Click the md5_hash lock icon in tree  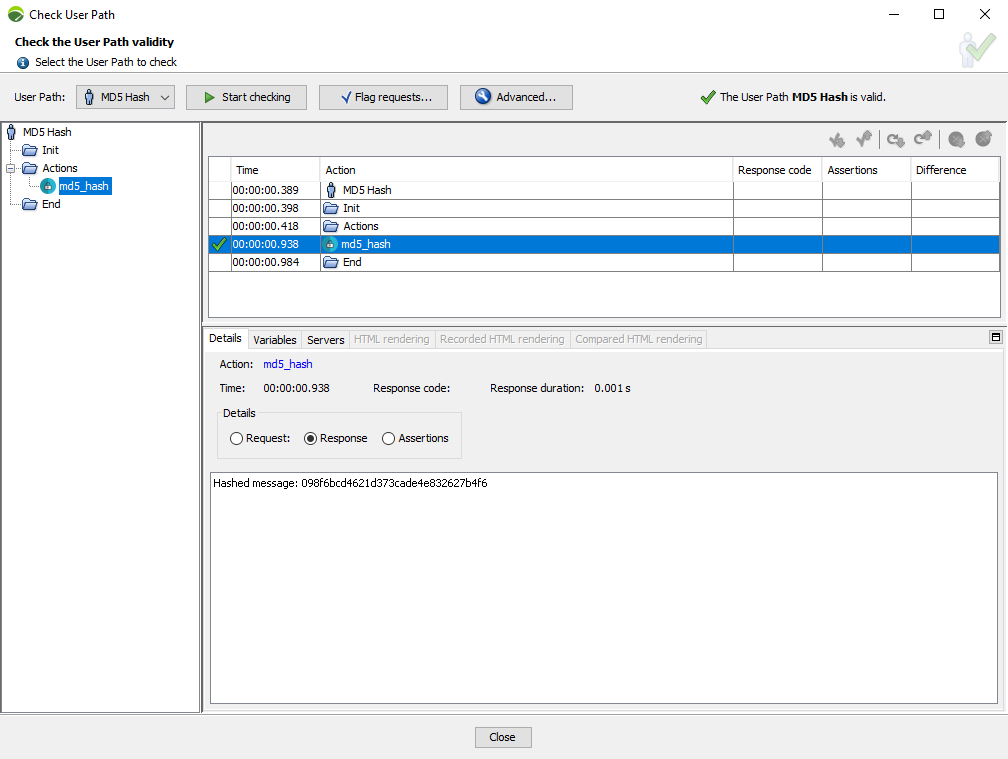pyautogui.click(x=48, y=186)
